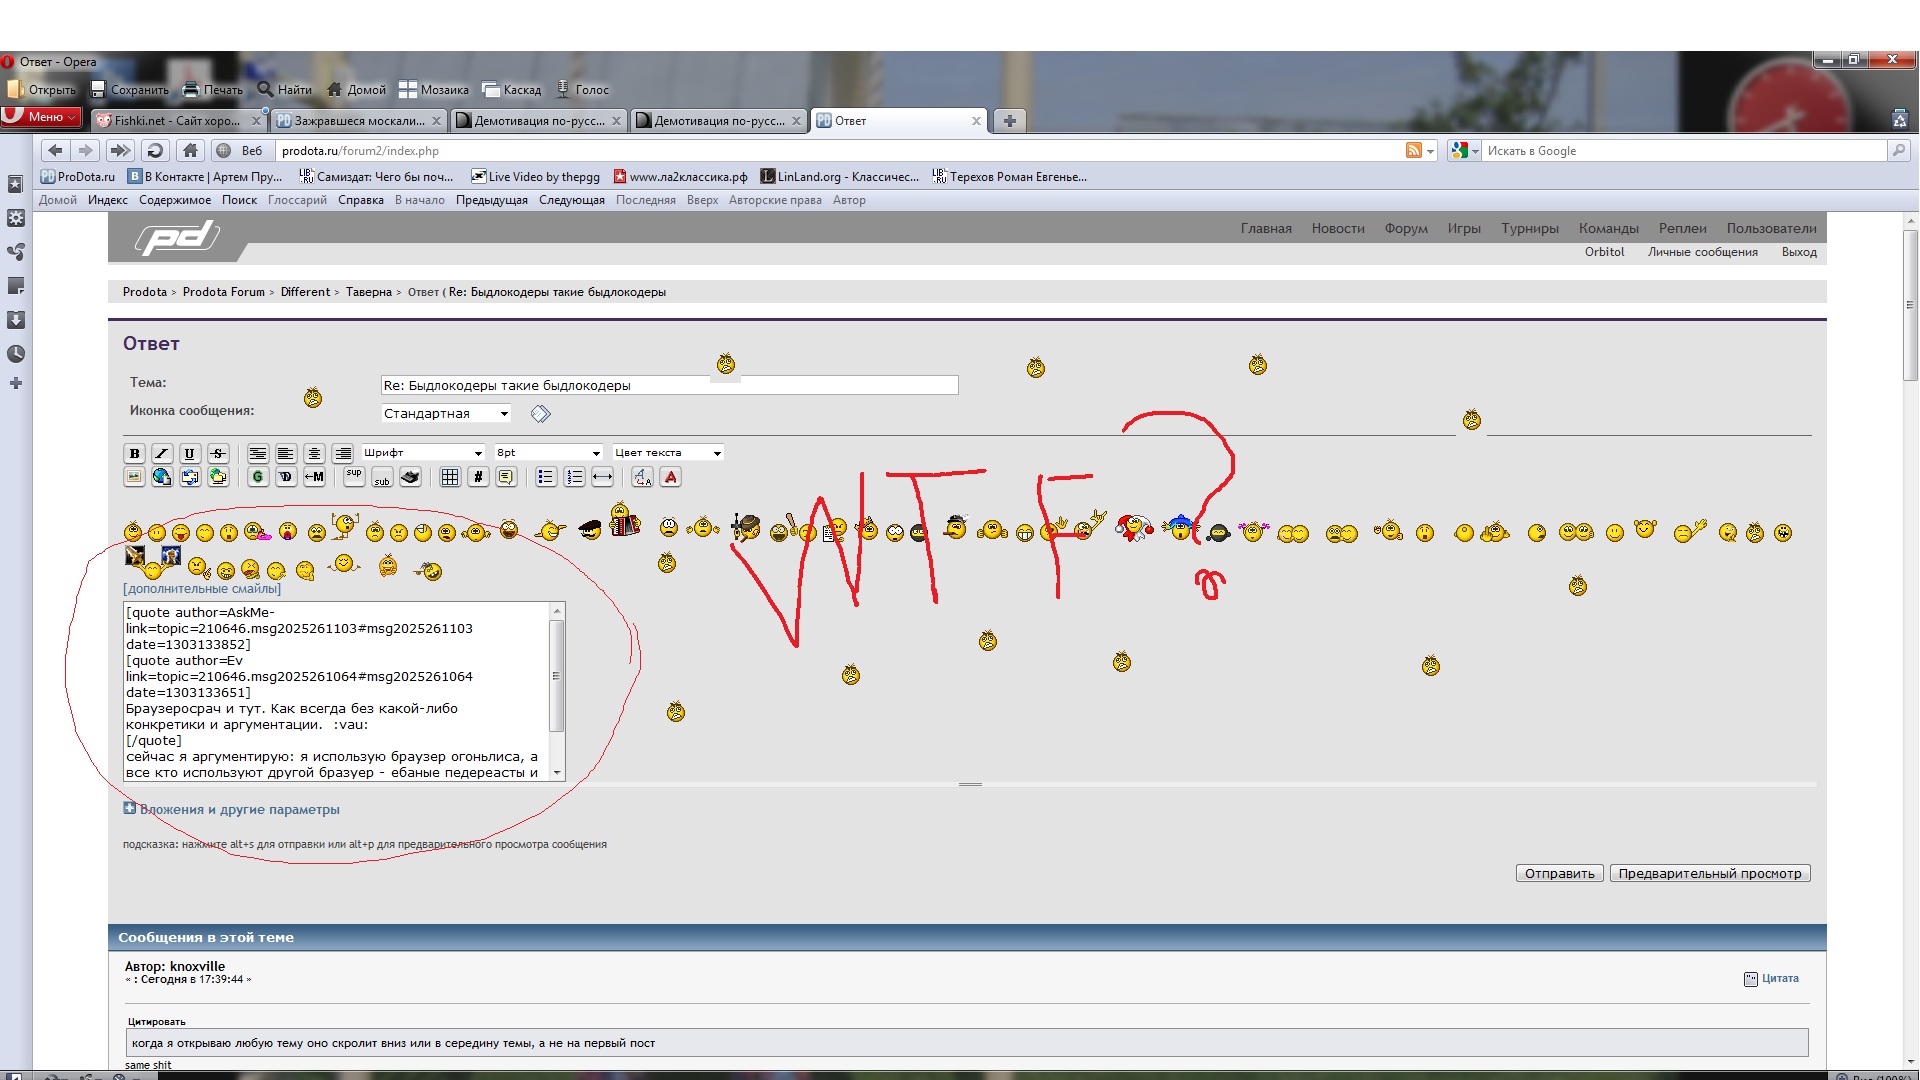This screenshot has width=1920, height=1080.
Task: Insert FTP link icon
Action: point(218,477)
